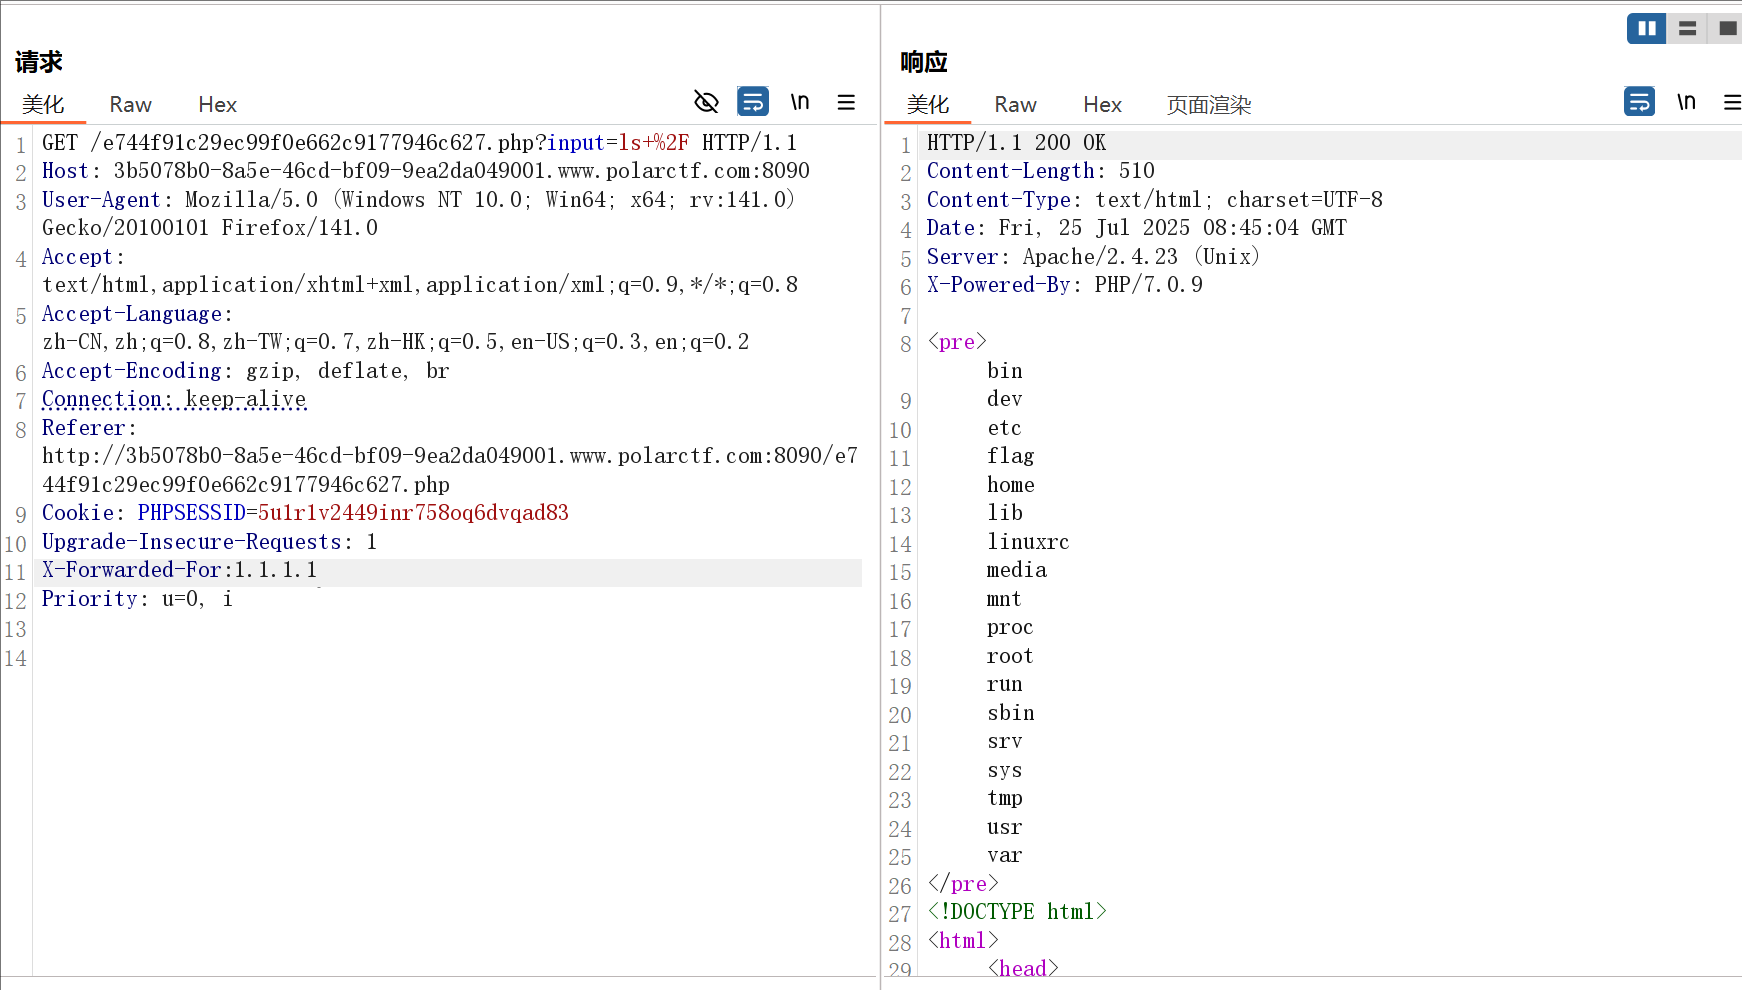The width and height of the screenshot is (1742, 990).
Task: Toggle hide non-printable characters eye icon in request
Action: (706, 102)
